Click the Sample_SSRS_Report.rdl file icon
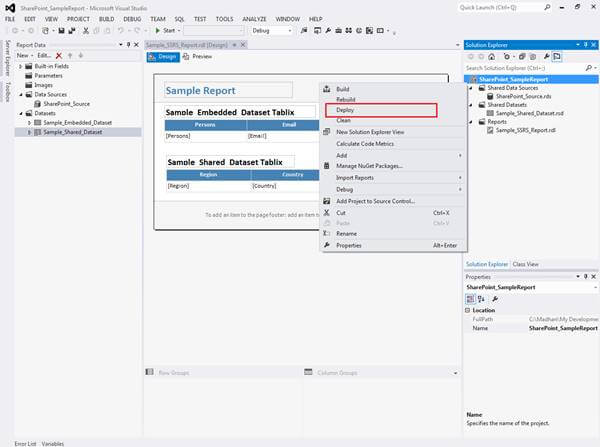The width and height of the screenshot is (600, 447). coord(490,131)
